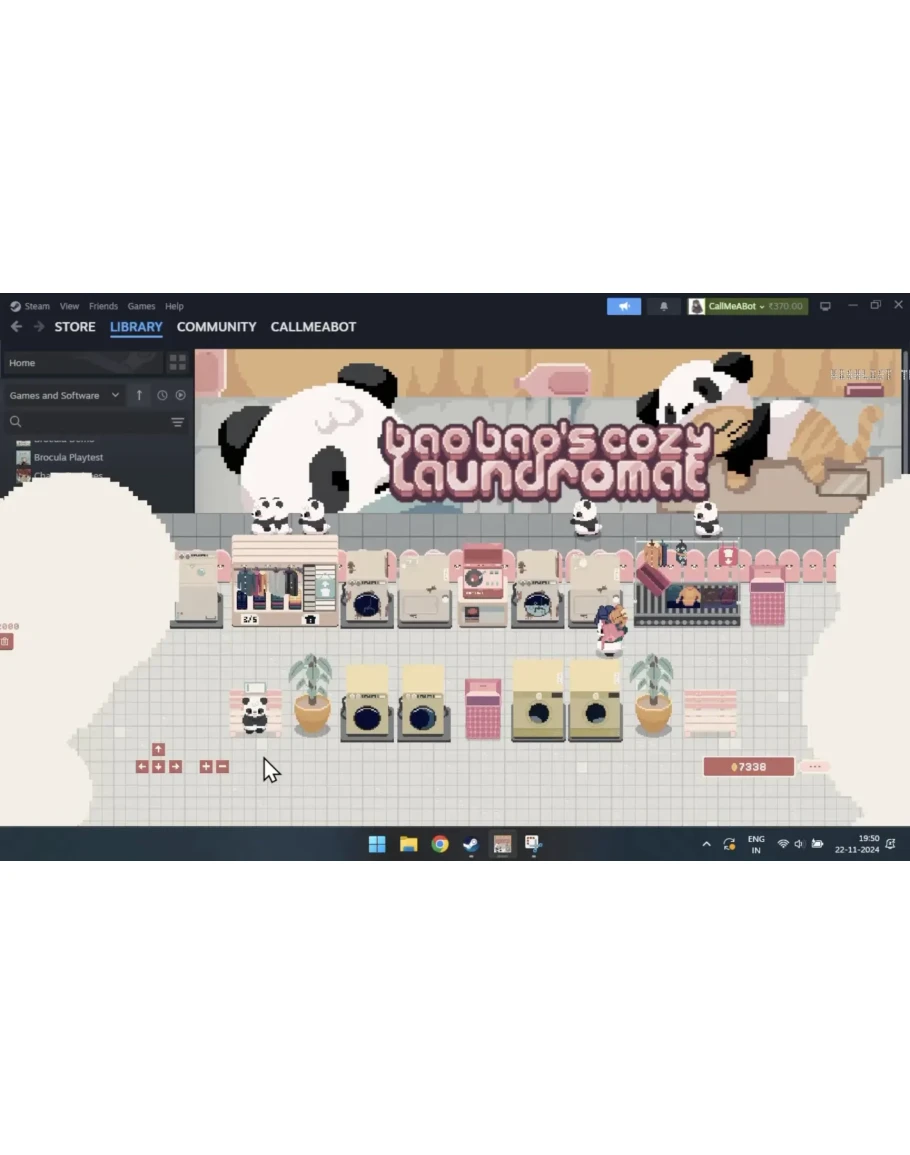Image resolution: width=910 pixels, height=1155 pixels.
Task: Open advanced filter options beside search
Action: tap(177, 422)
